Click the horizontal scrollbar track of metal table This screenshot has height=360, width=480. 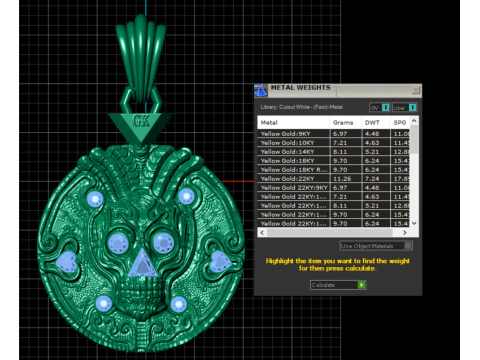click(x=333, y=232)
